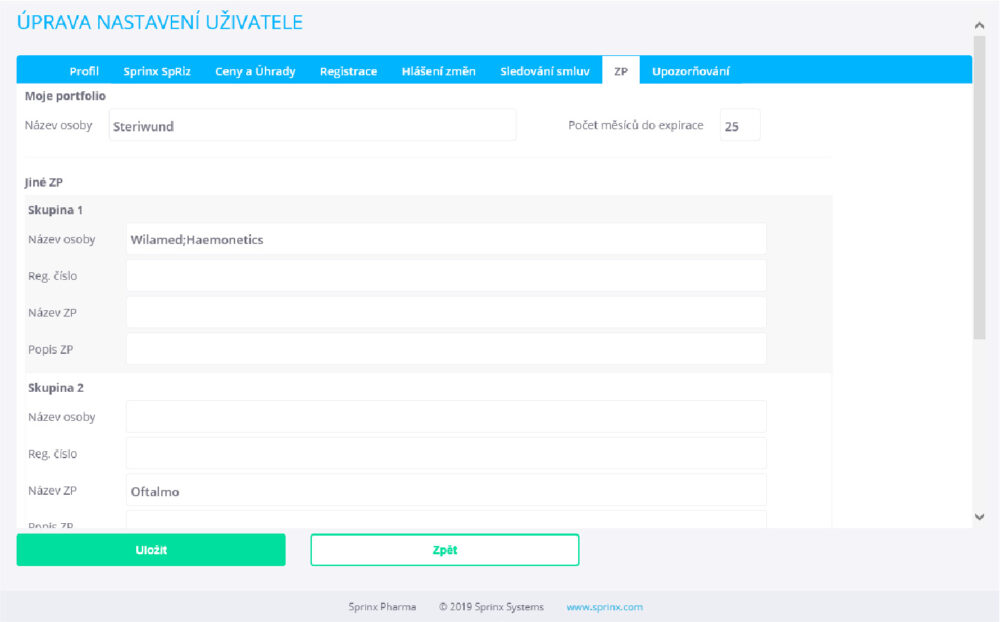Switch to the Sprinx SpRiz tab

click(x=157, y=71)
